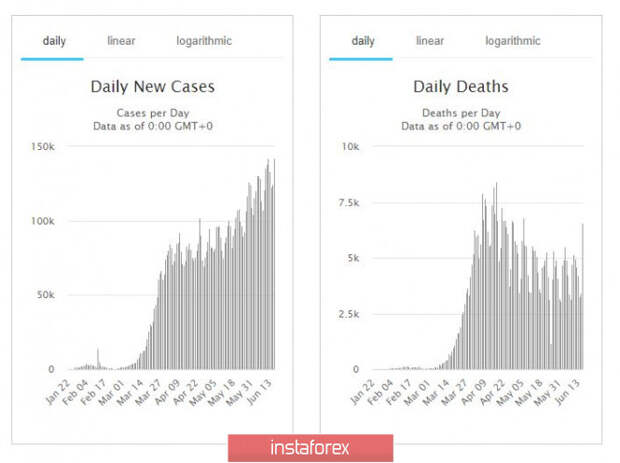Image resolution: width=620 pixels, height=463 pixels.
Task: Open logarithmic tab in Daily Deaths panel
Action: coord(512,41)
